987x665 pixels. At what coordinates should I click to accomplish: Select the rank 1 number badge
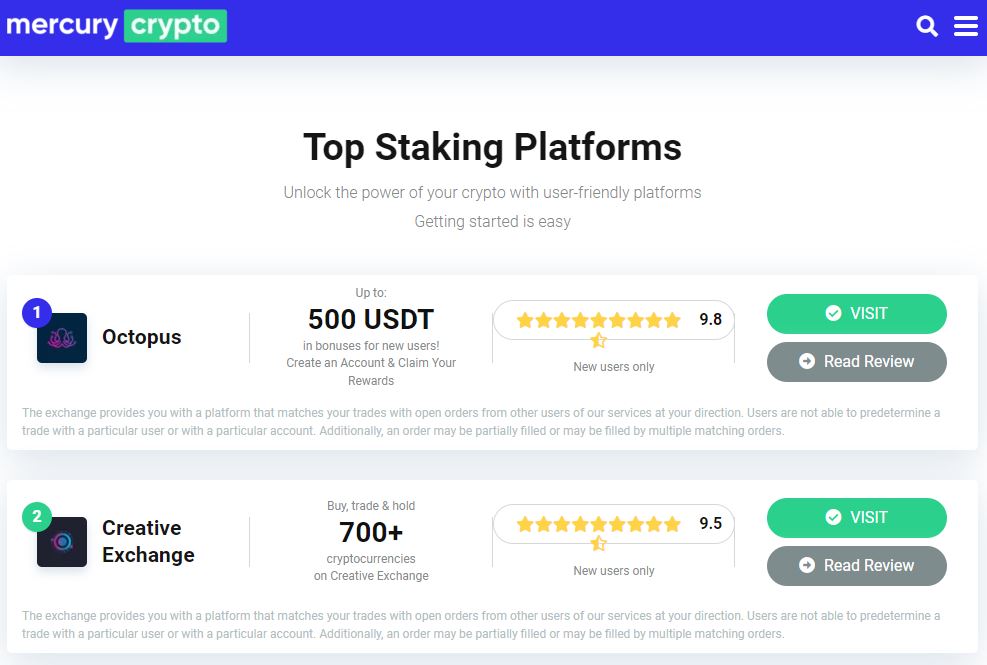(37, 312)
